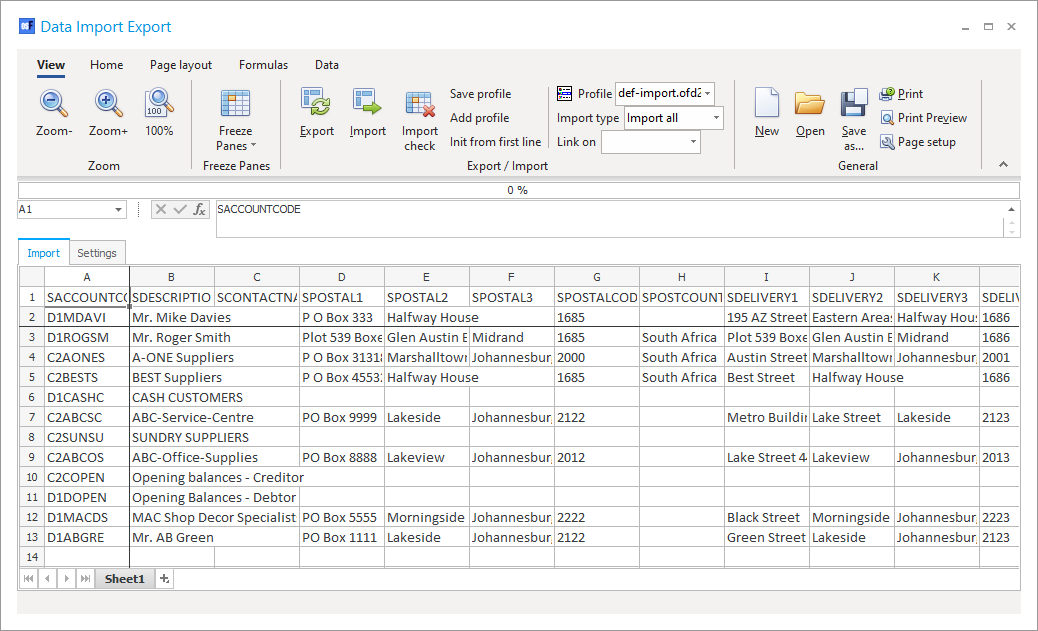Open the Freeze Panes dropdown
The image size is (1038, 631).
point(235,139)
